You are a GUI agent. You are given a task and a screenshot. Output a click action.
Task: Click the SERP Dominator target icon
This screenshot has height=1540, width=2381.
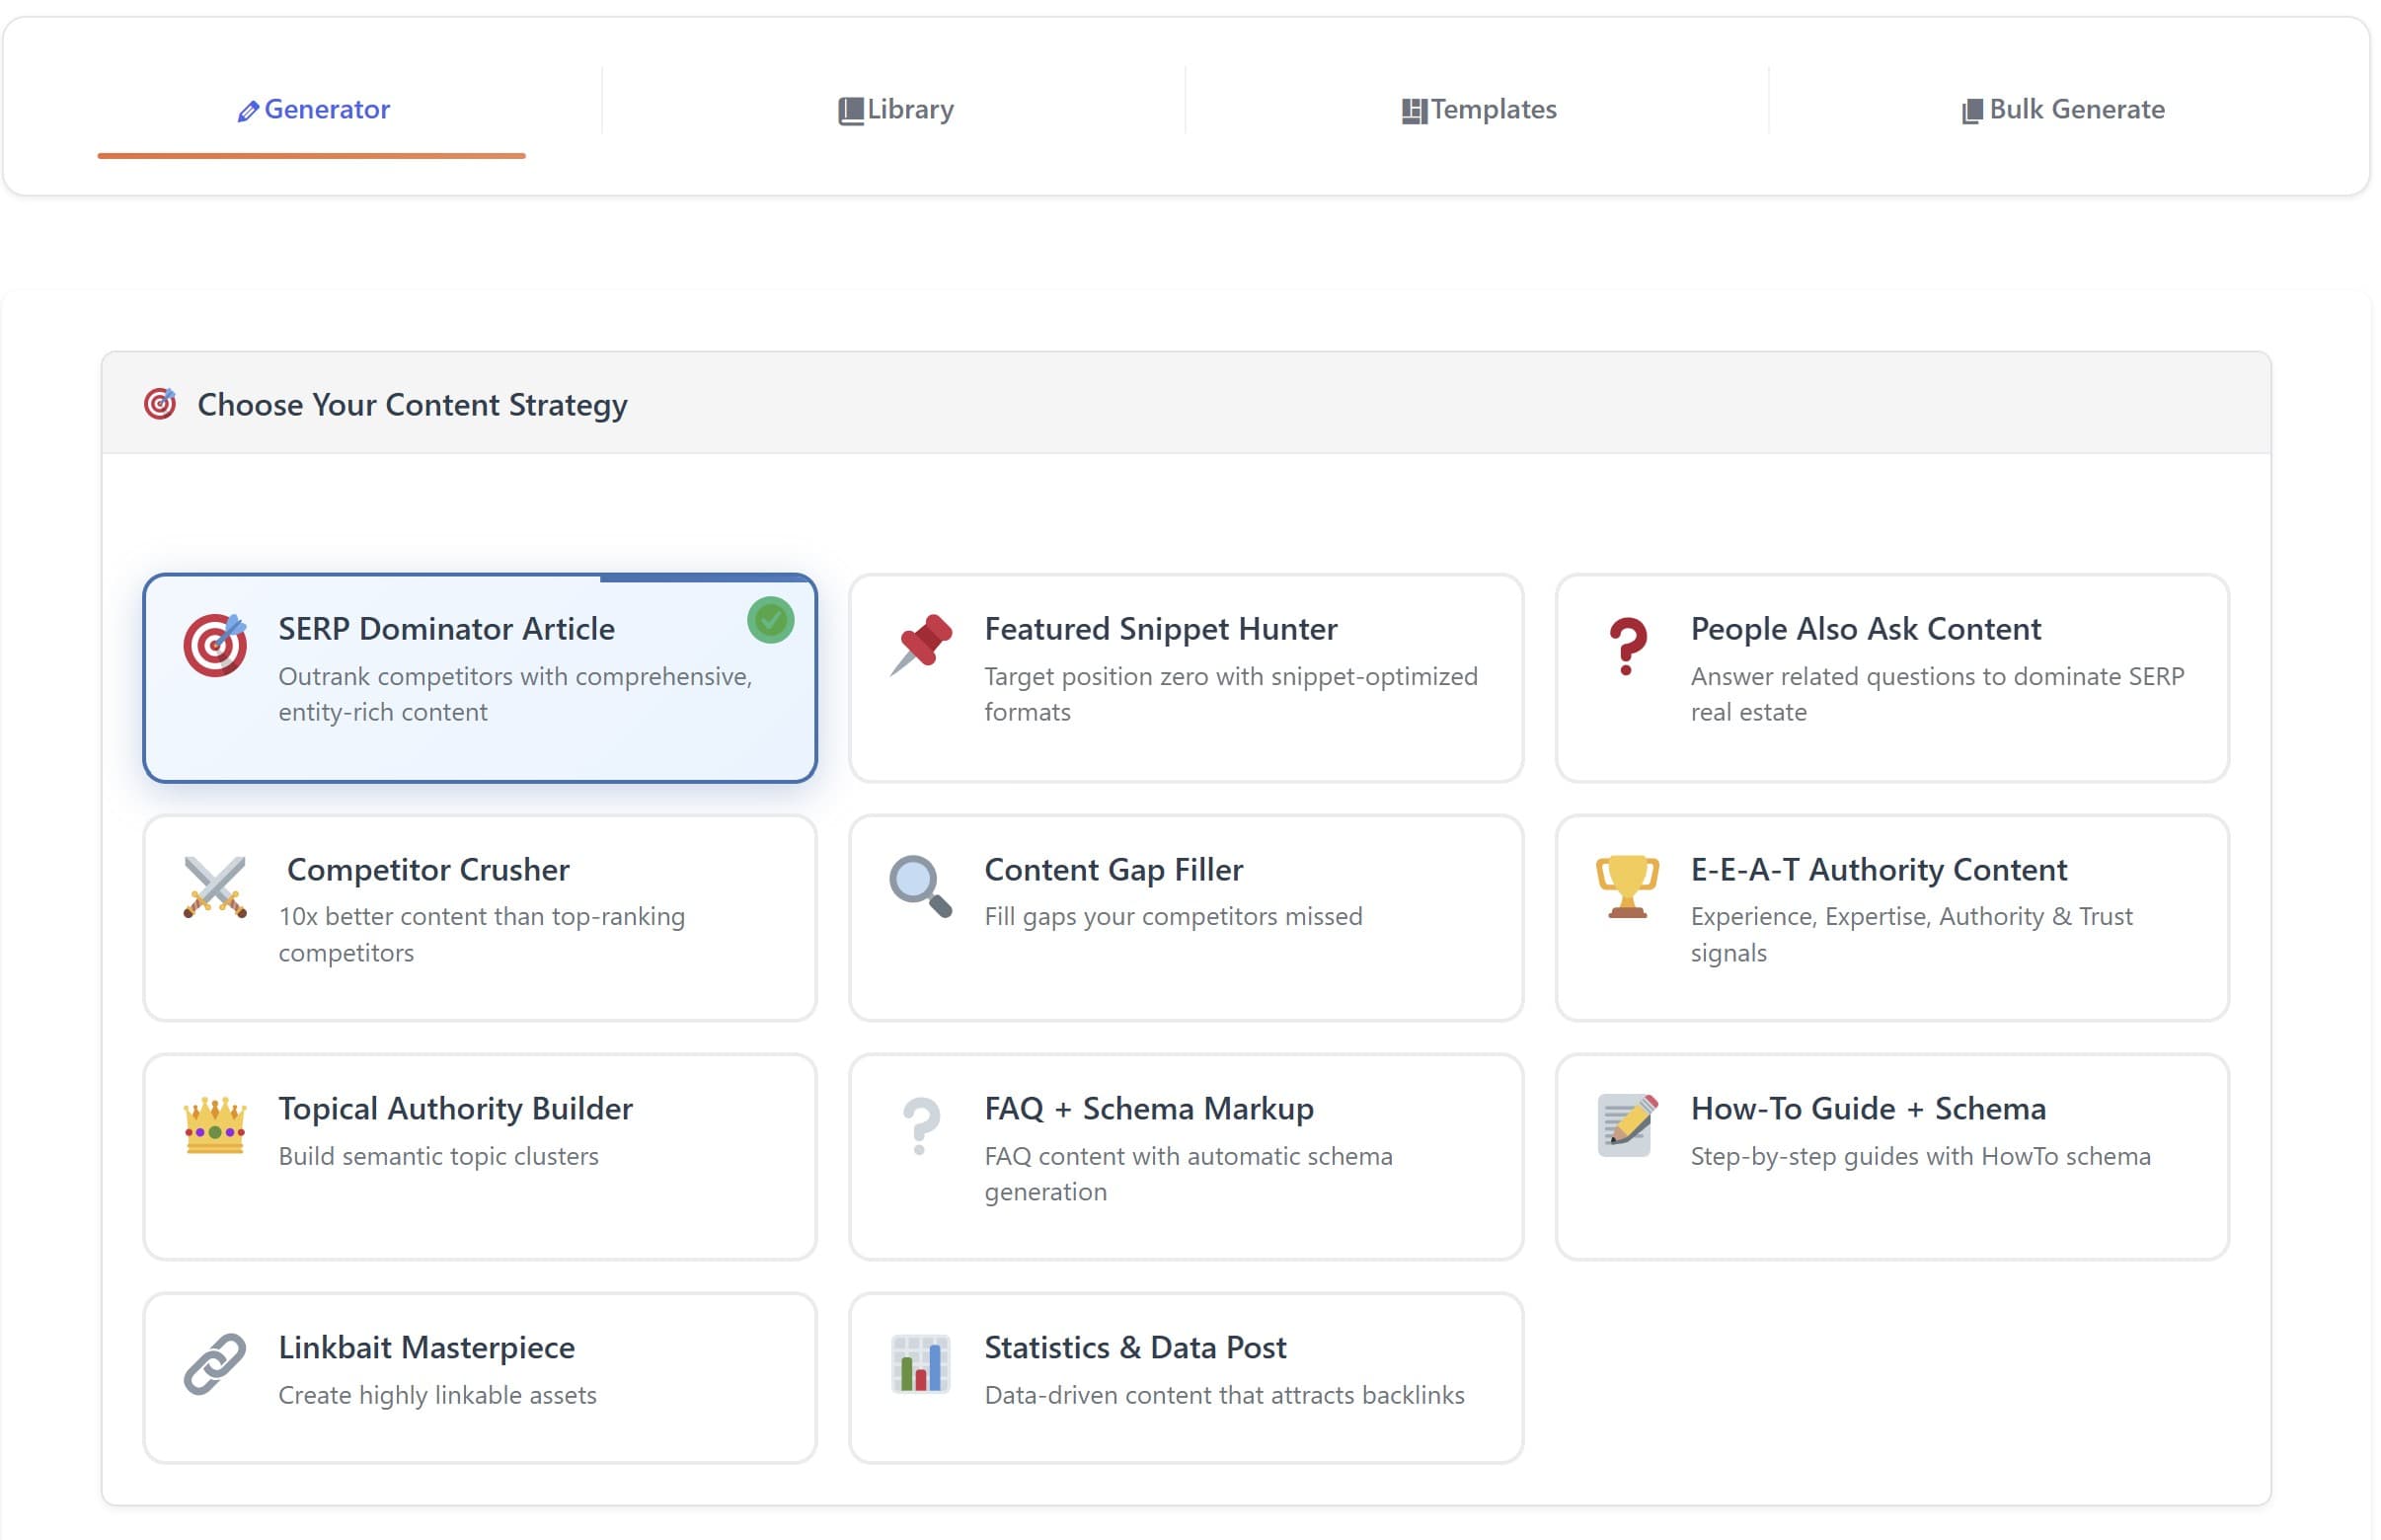click(214, 645)
